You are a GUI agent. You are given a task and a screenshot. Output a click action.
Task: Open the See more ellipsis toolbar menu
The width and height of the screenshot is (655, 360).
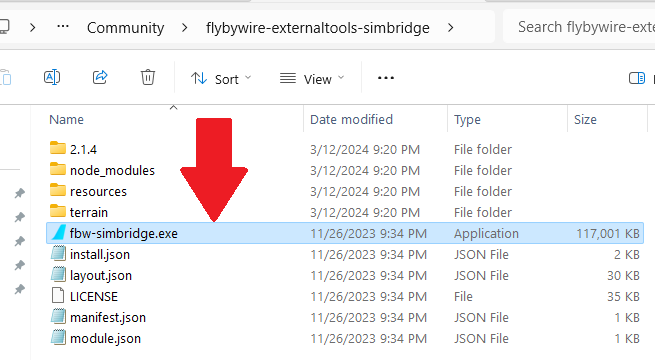click(386, 78)
